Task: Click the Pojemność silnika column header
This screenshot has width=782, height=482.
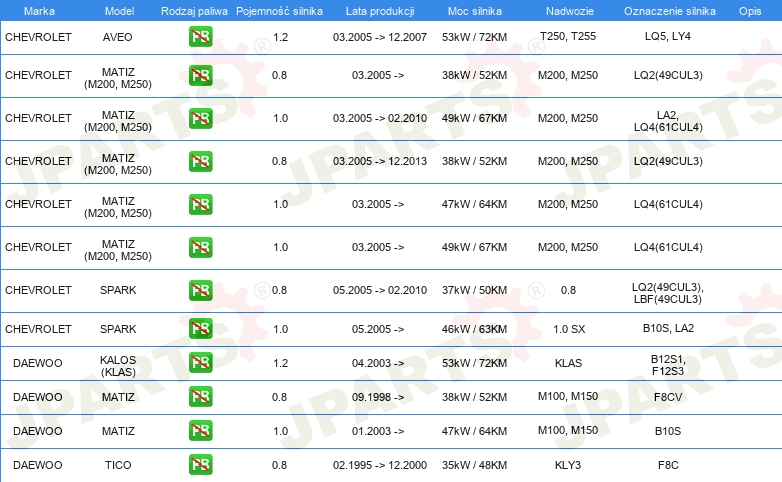Action: [x=279, y=11]
